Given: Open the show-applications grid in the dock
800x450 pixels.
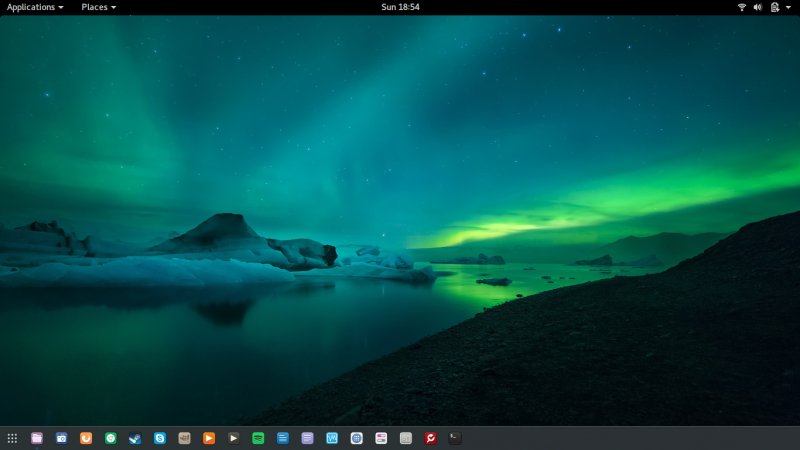Looking at the screenshot, I should [x=12, y=438].
